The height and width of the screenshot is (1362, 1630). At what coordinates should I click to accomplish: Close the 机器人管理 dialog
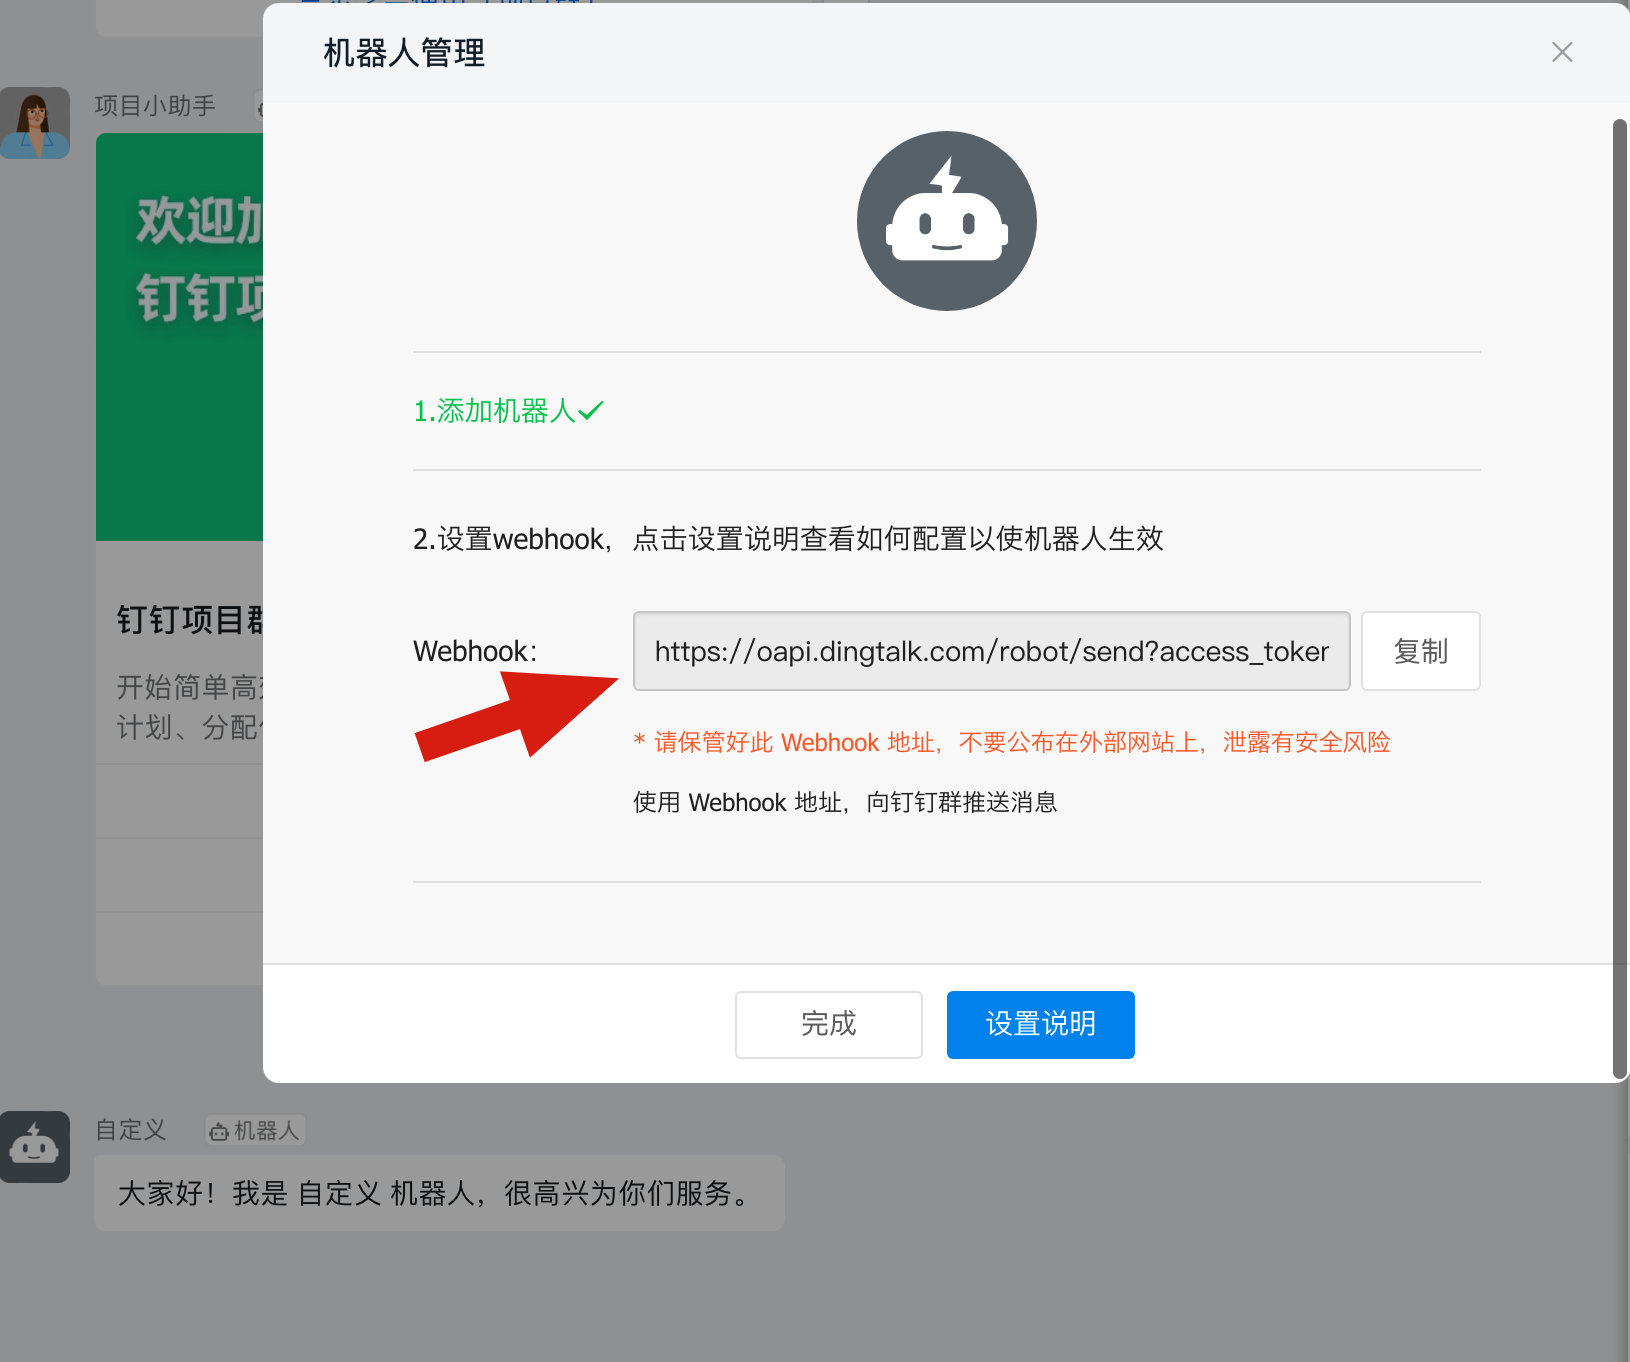1561,52
